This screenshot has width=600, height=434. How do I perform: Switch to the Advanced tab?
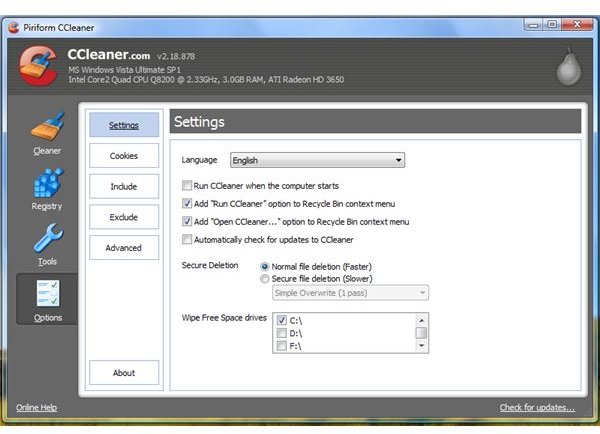pos(124,248)
